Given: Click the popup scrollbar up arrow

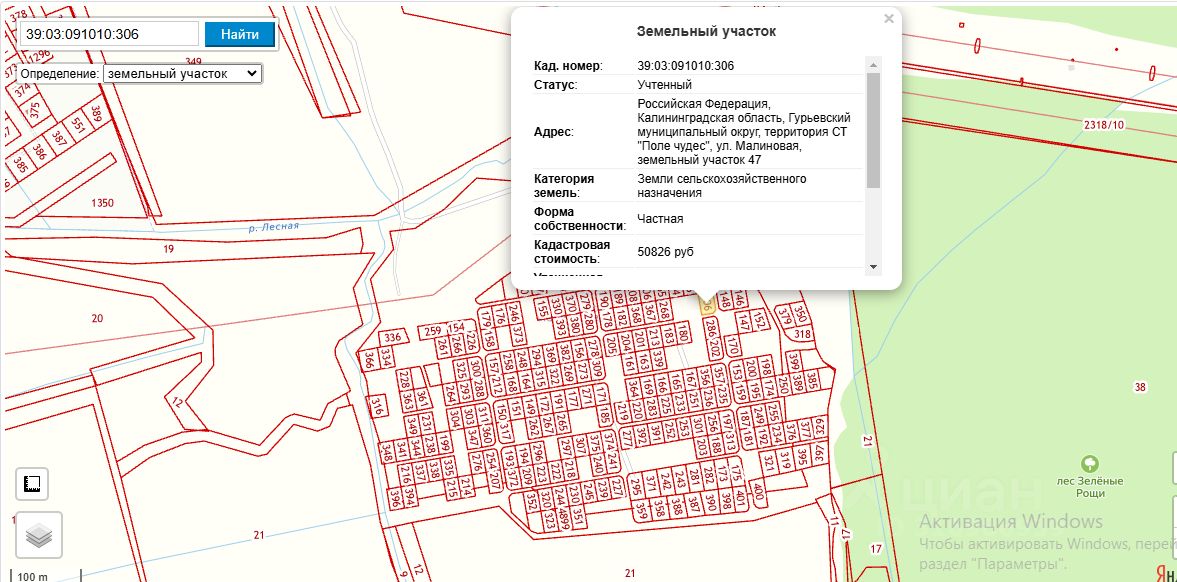Looking at the screenshot, I should coord(873,62).
